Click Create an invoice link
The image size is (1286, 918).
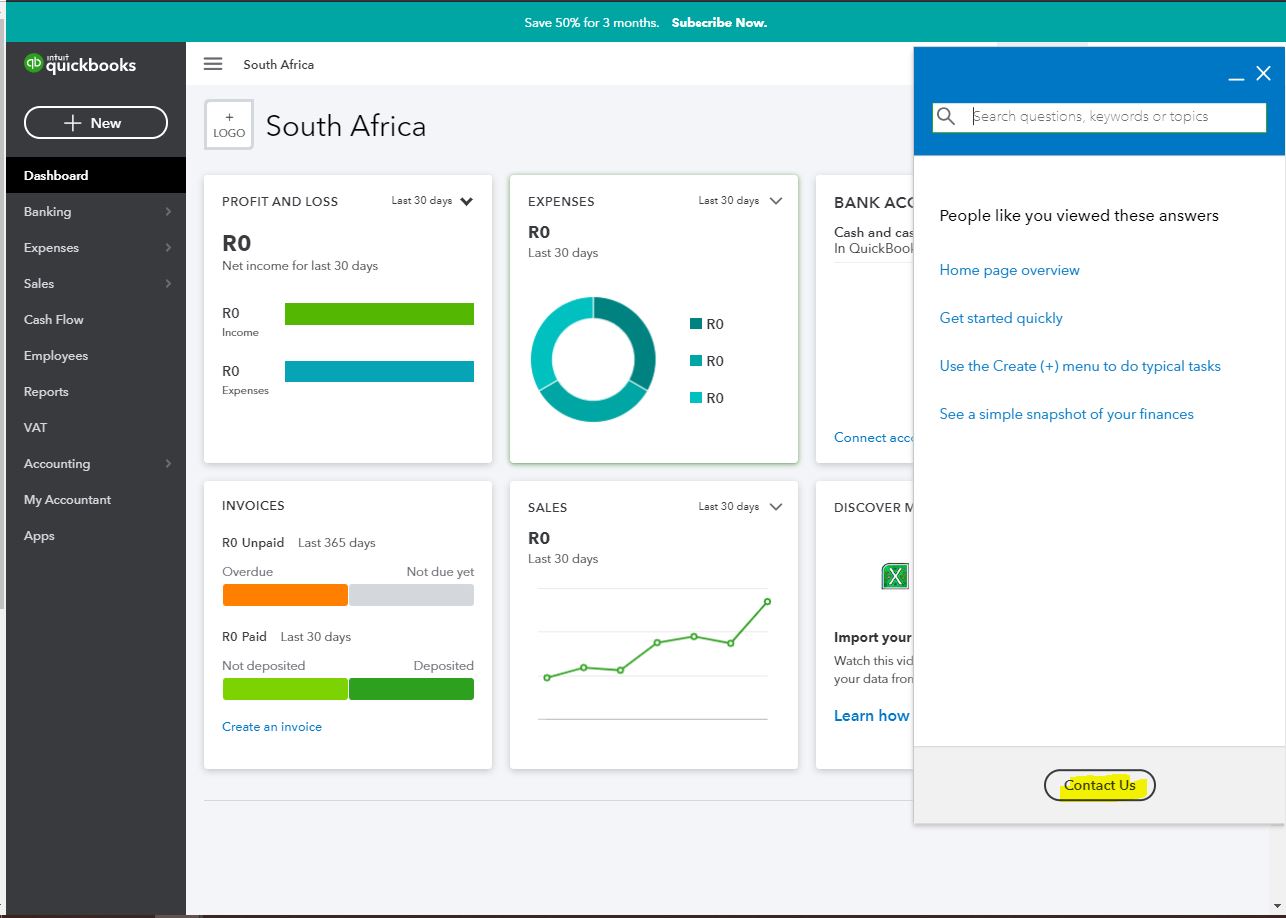pyautogui.click(x=272, y=727)
